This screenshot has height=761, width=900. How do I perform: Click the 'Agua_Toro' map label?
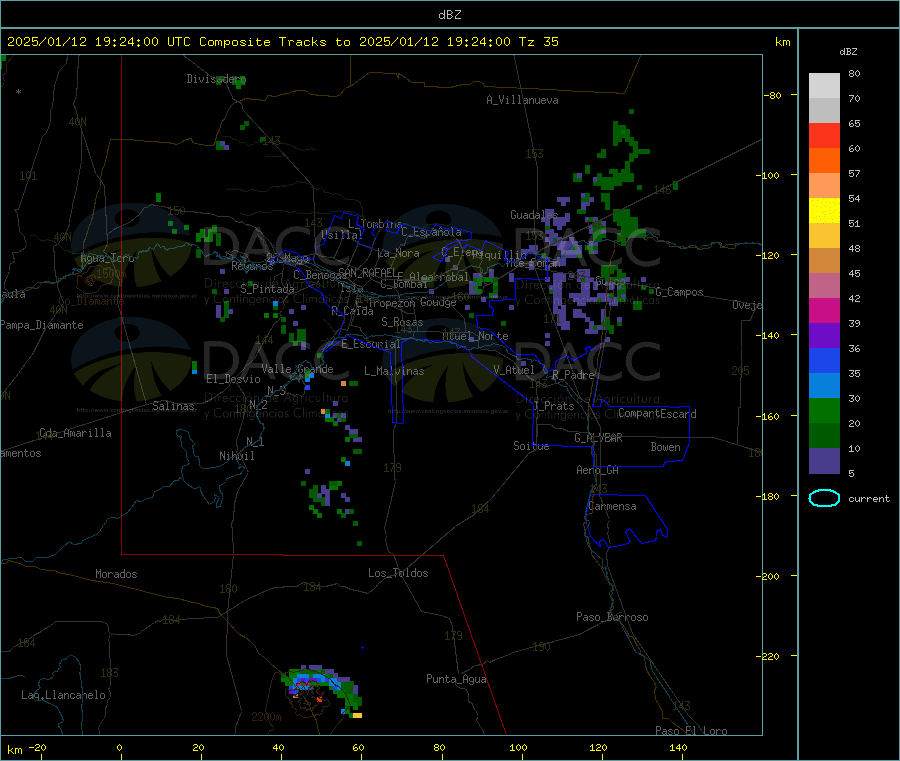click(107, 258)
